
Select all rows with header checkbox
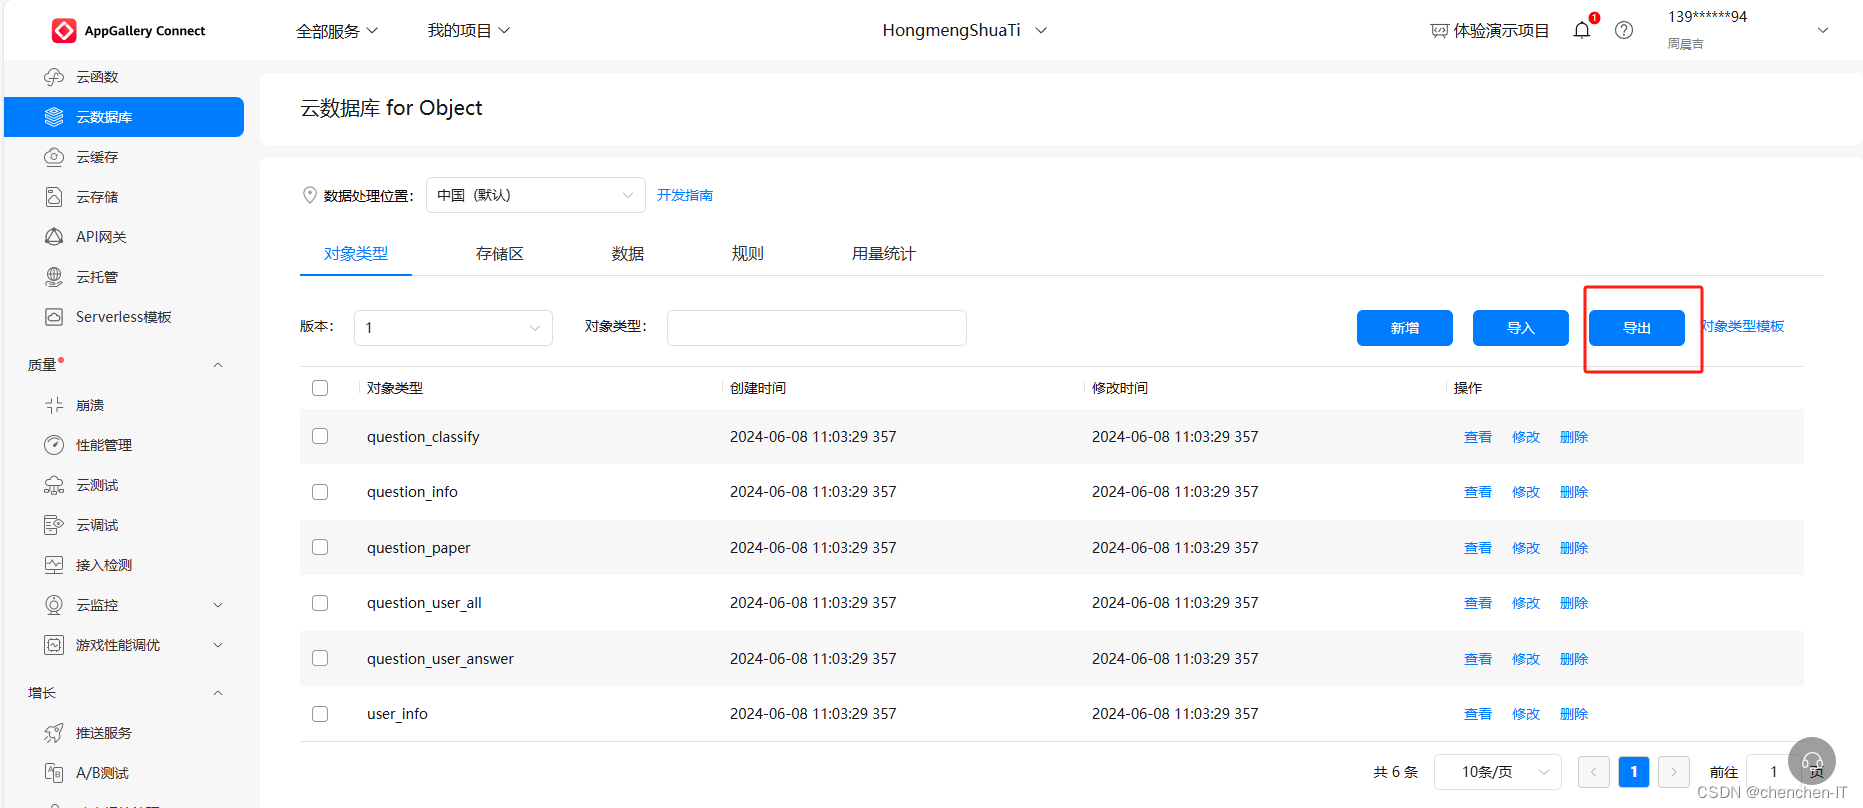[x=320, y=388]
